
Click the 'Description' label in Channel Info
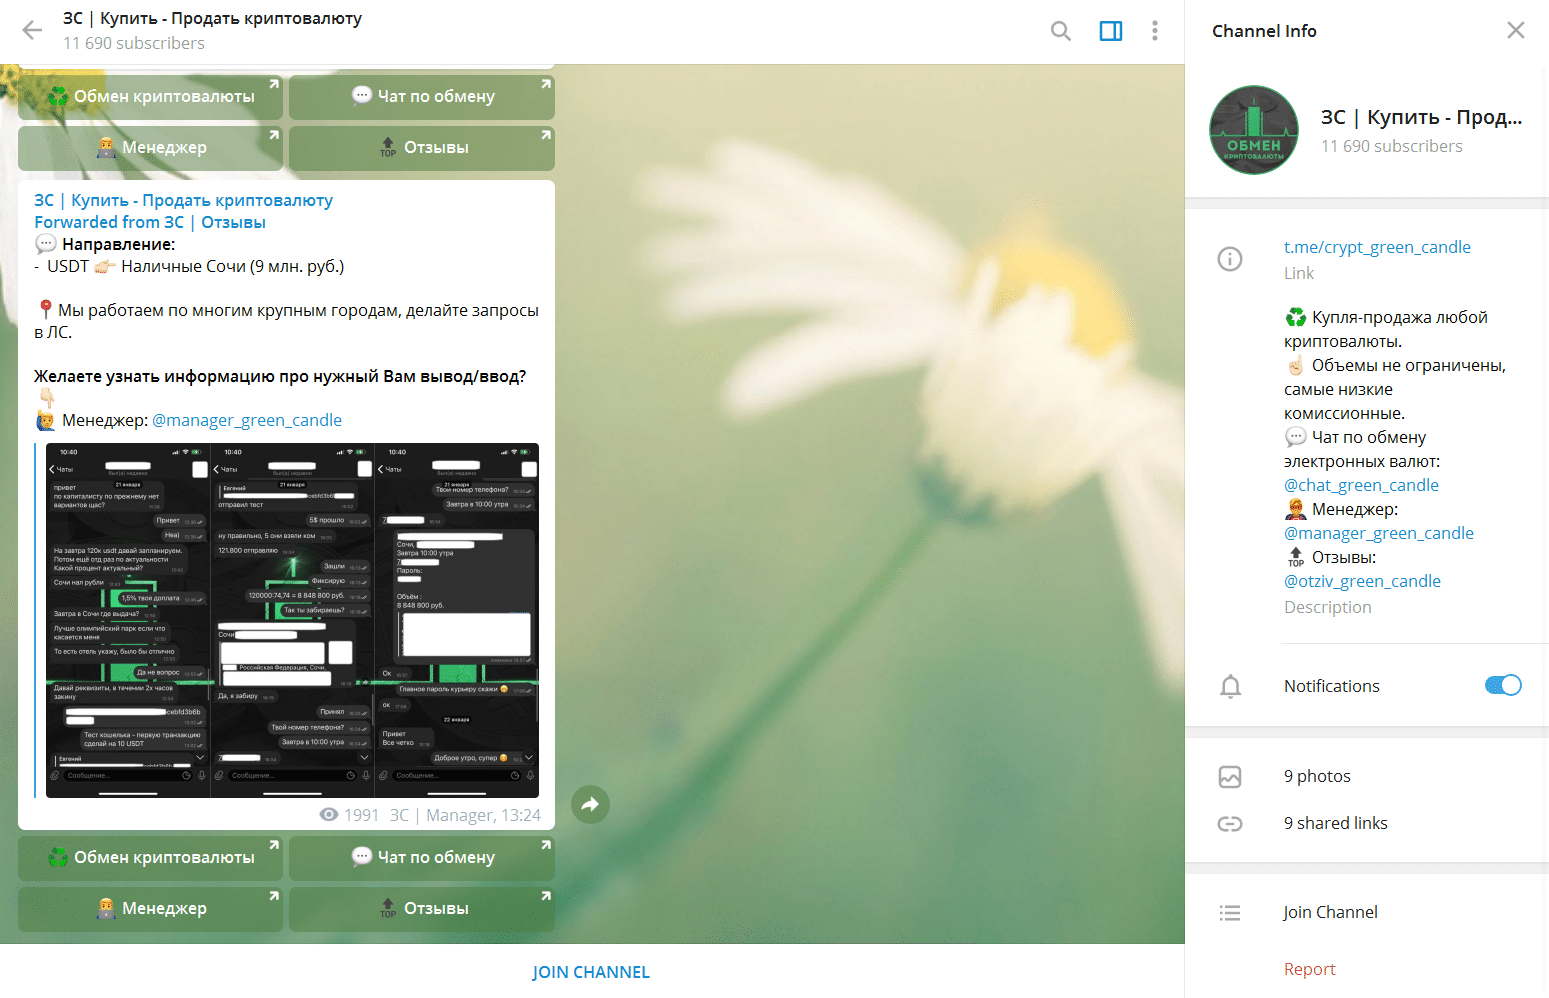point(1328,607)
